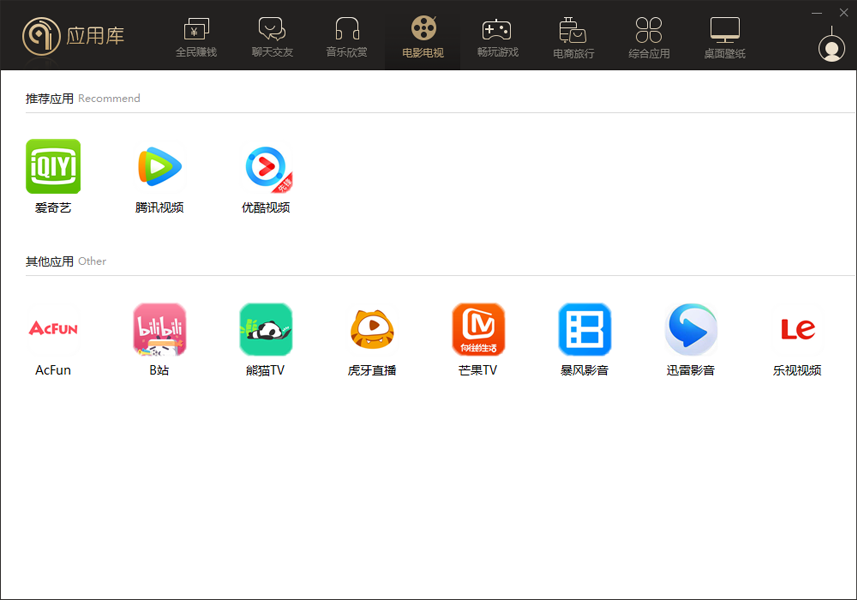The width and height of the screenshot is (857, 600).
Task: Click the 迅雷影音 name label
Action: pyautogui.click(x=691, y=370)
